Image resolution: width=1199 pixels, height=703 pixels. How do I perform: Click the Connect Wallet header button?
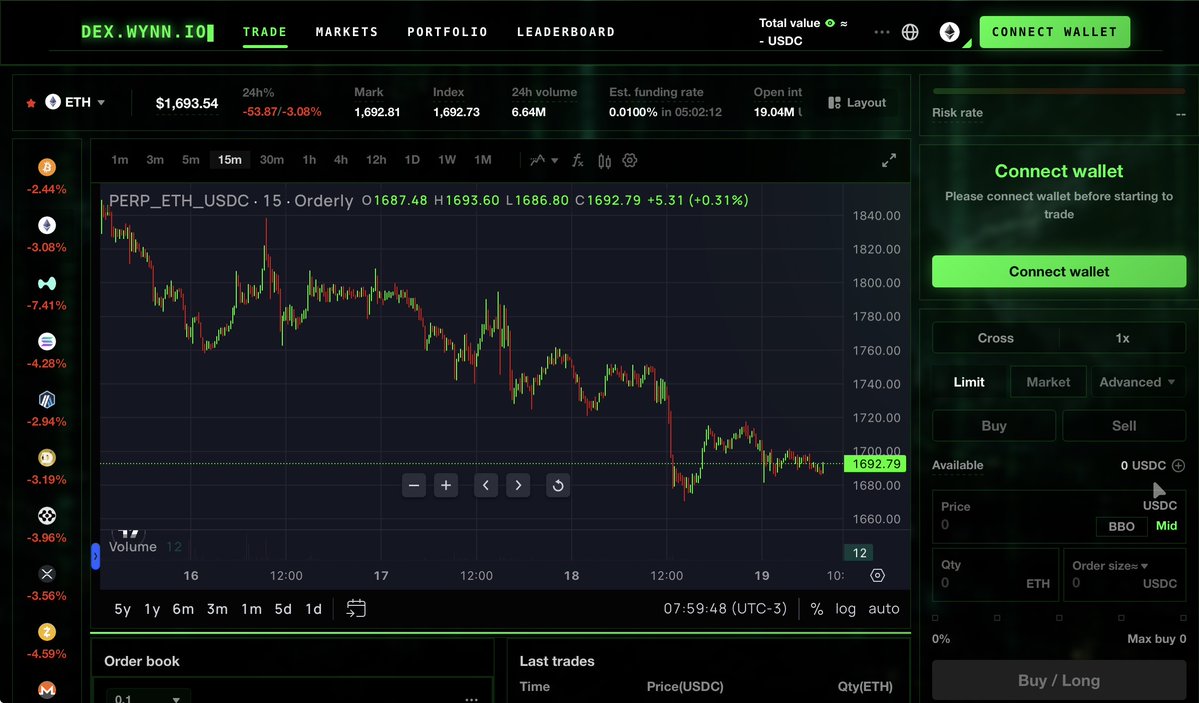(1054, 32)
